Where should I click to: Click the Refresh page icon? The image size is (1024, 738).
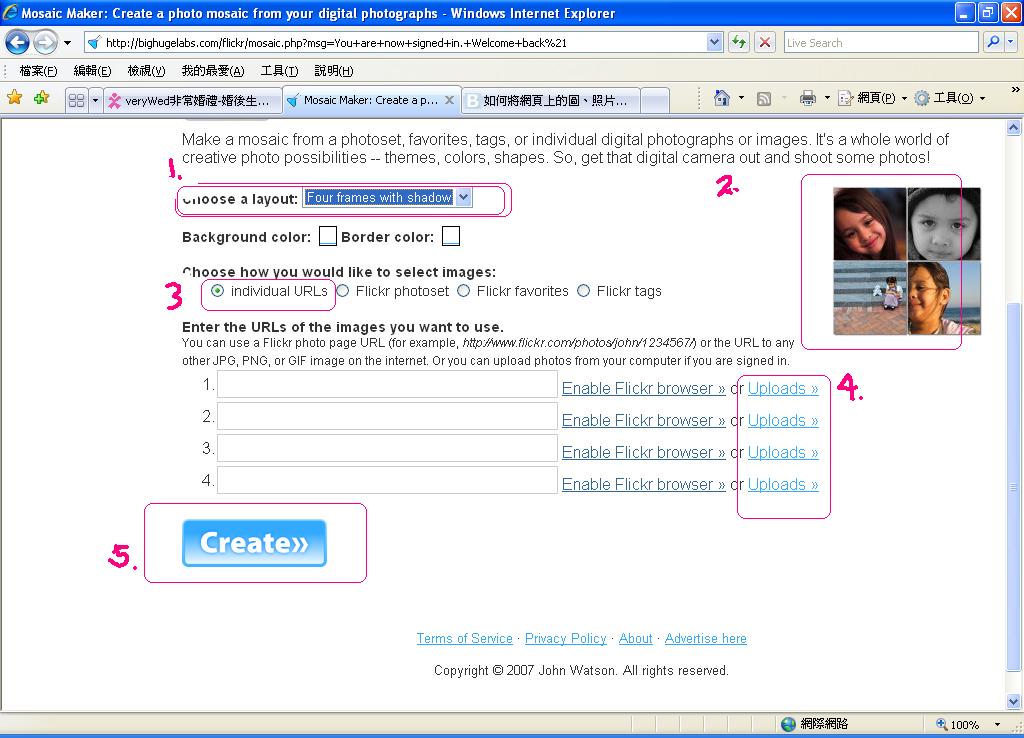(x=739, y=42)
